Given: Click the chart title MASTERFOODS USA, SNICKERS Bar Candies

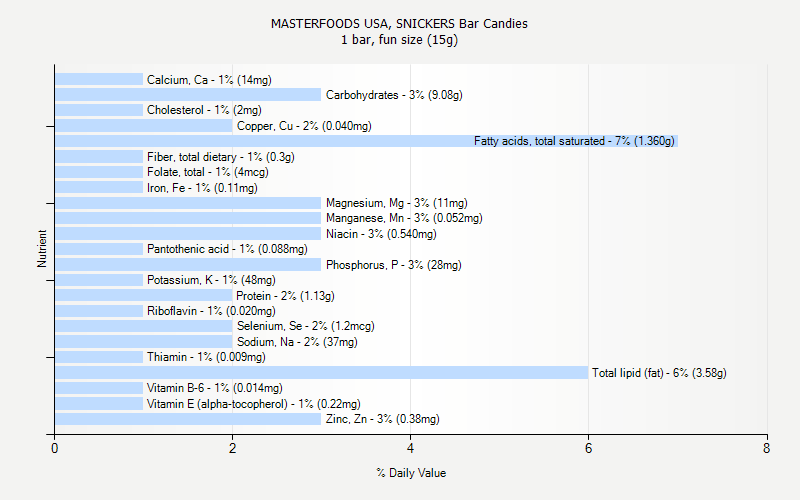Looking at the screenshot, I should [399, 23].
